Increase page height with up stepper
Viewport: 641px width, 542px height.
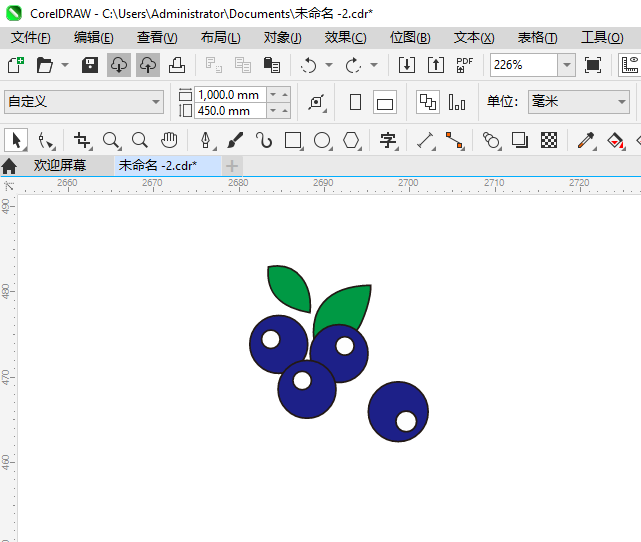pyautogui.click(x=285, y=111)
